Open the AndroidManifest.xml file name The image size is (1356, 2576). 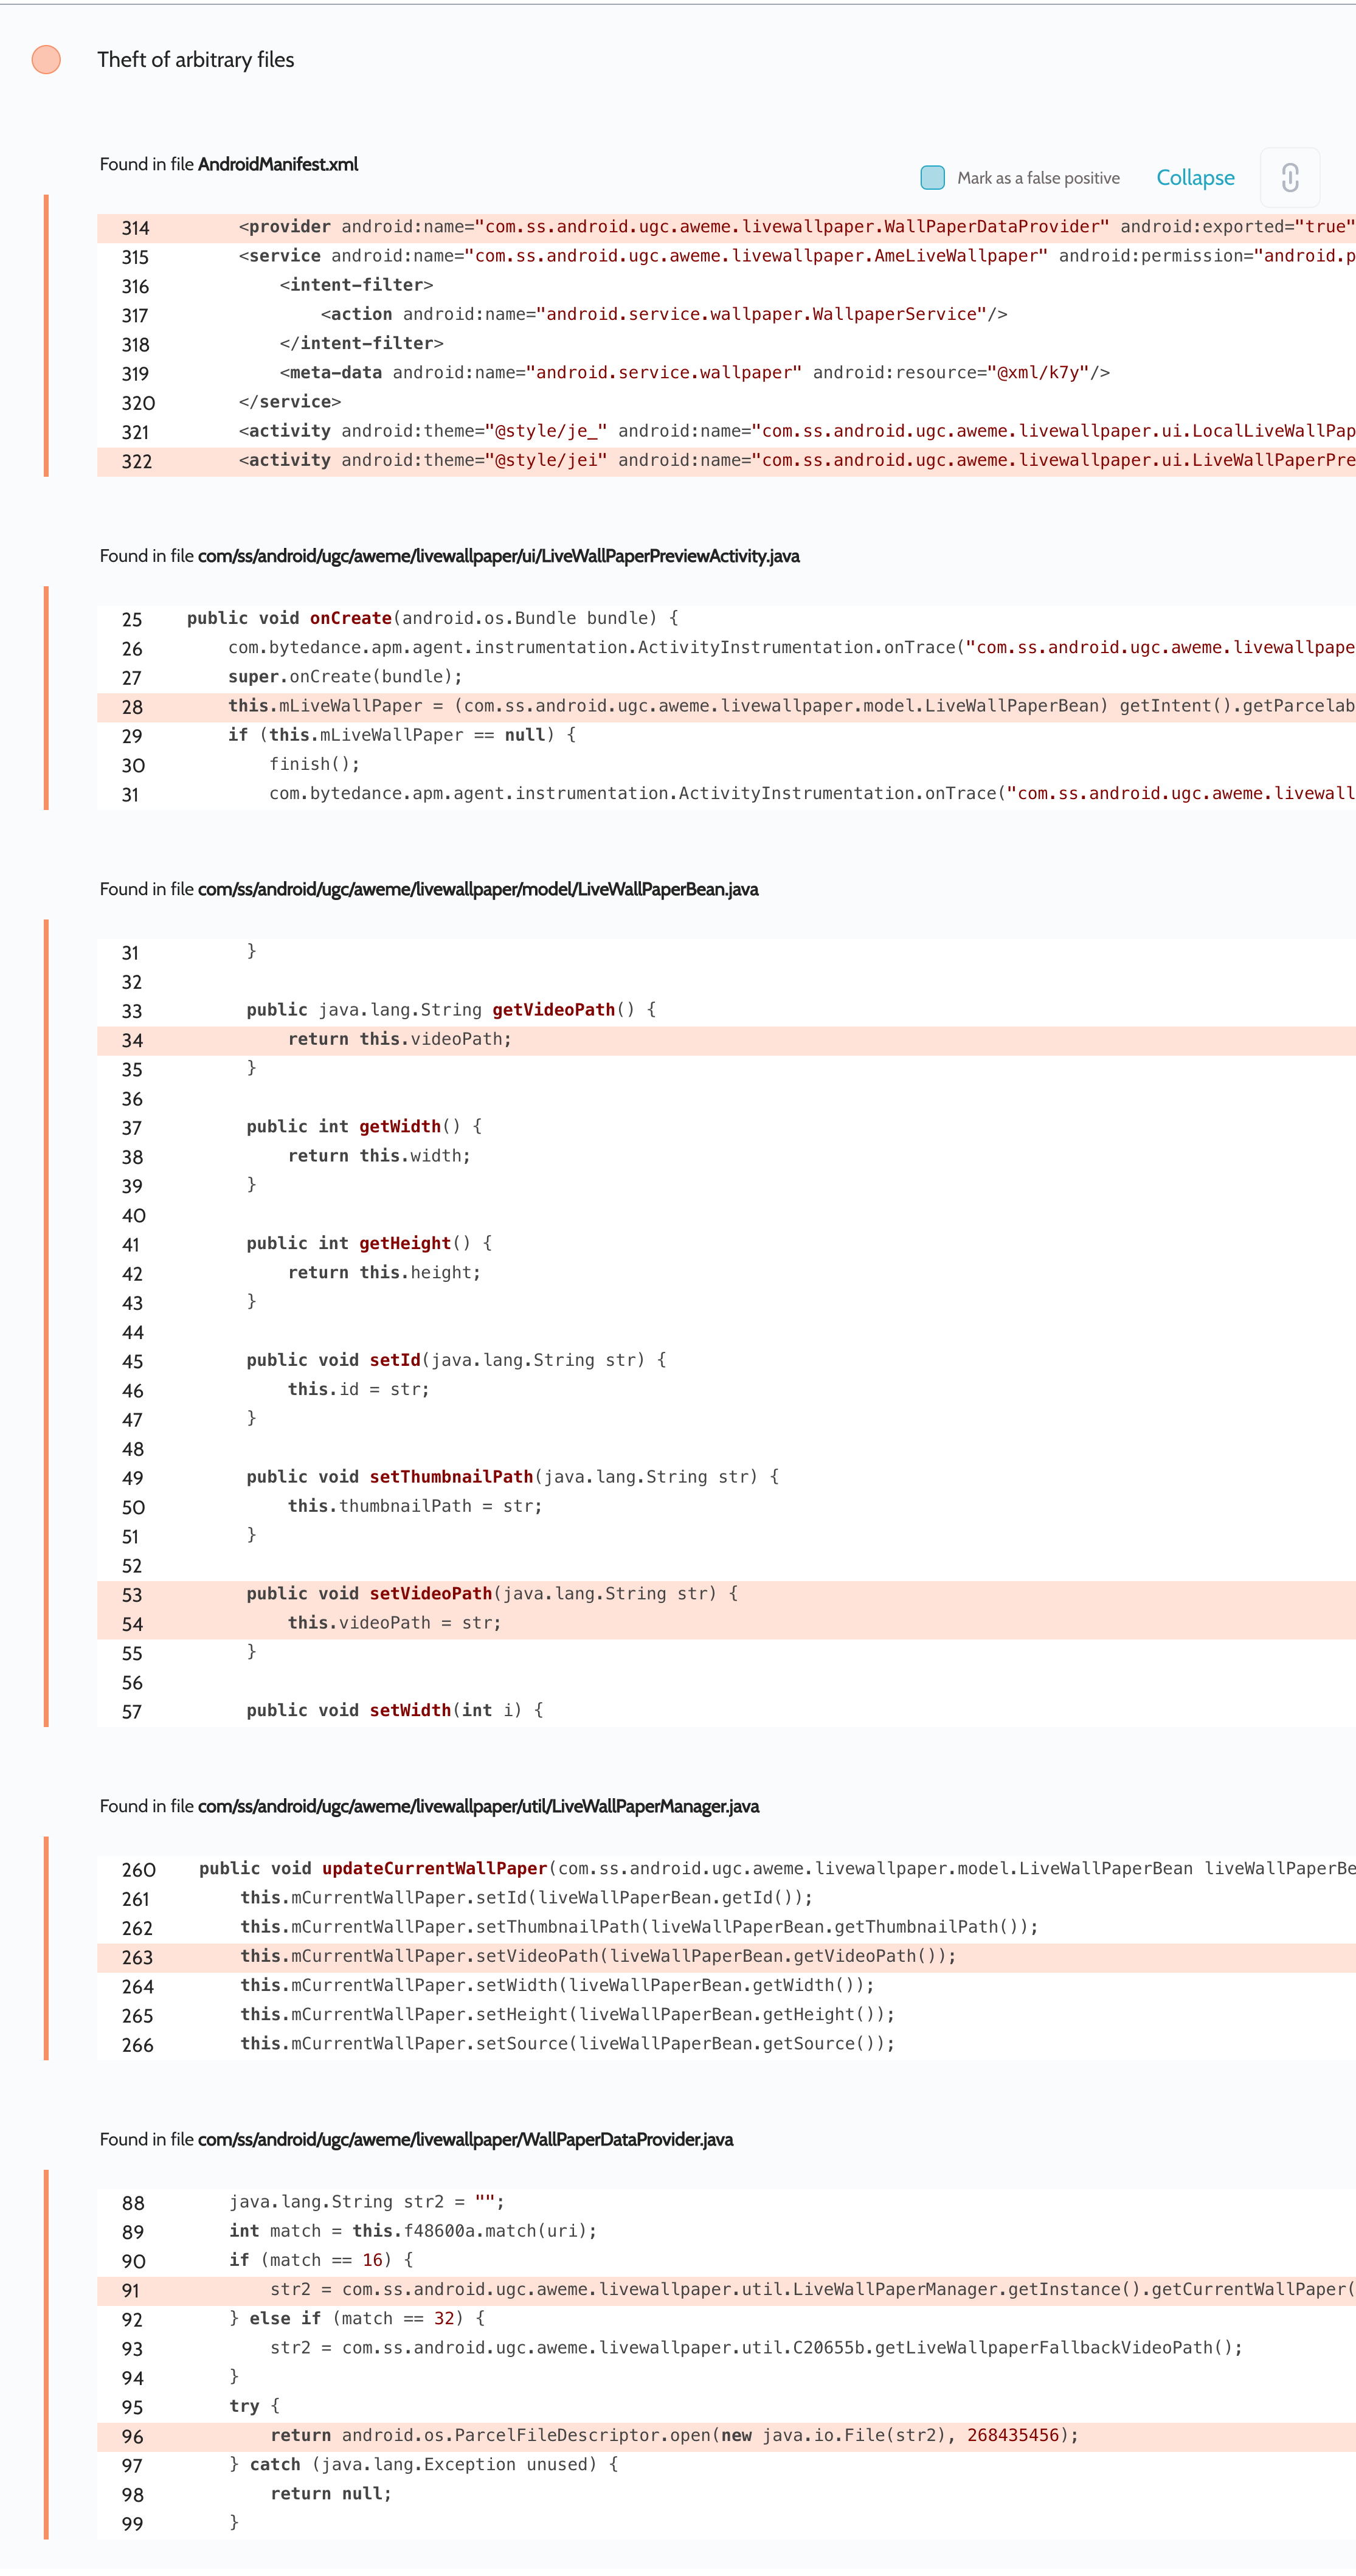[277, 164]
